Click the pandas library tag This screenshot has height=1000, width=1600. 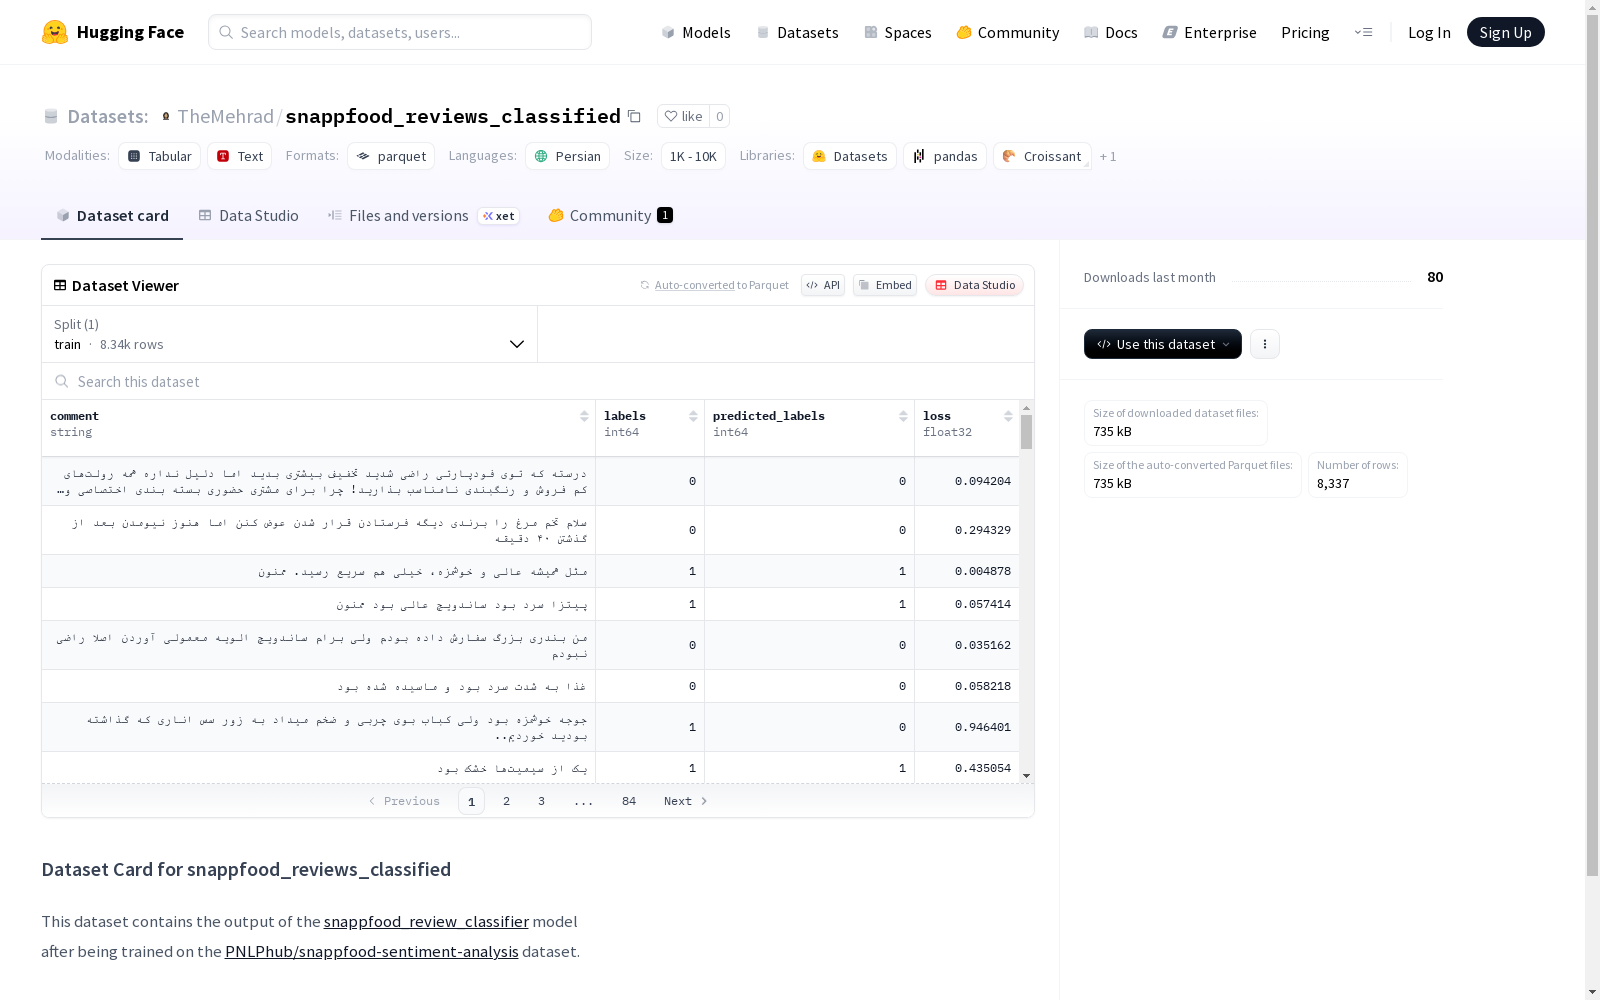pos(945,156)
